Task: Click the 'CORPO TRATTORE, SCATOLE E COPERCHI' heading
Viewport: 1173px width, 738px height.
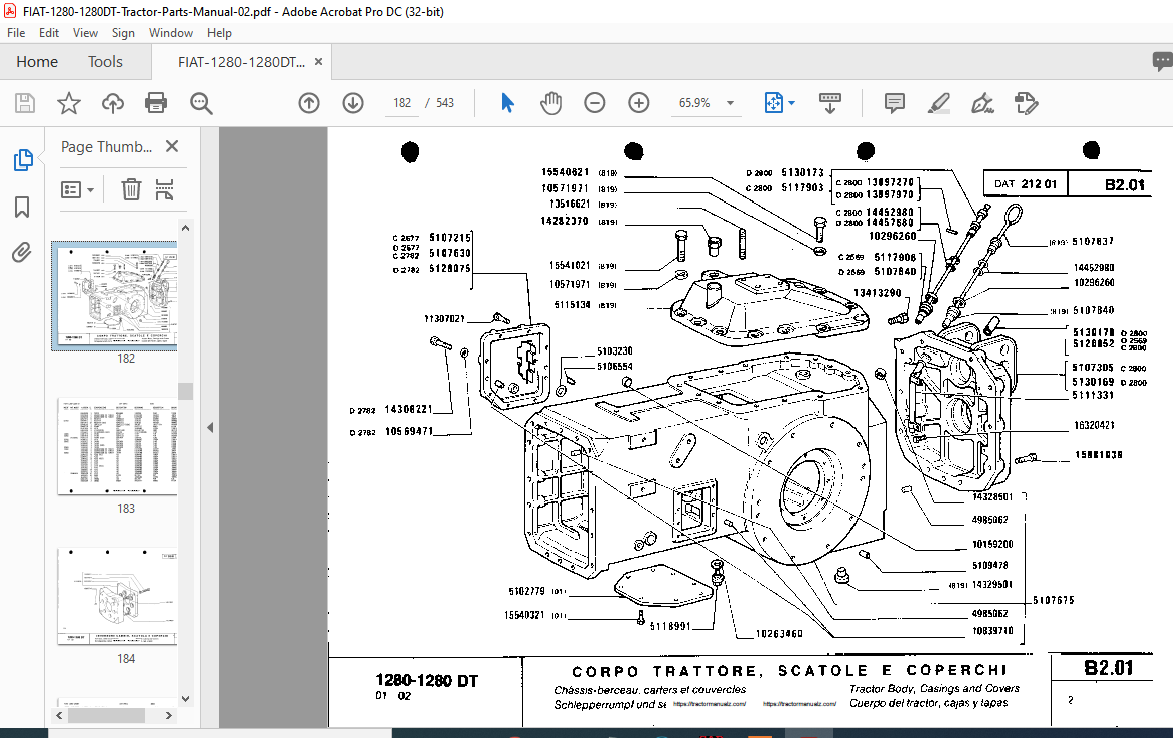Action: [789, 671]
